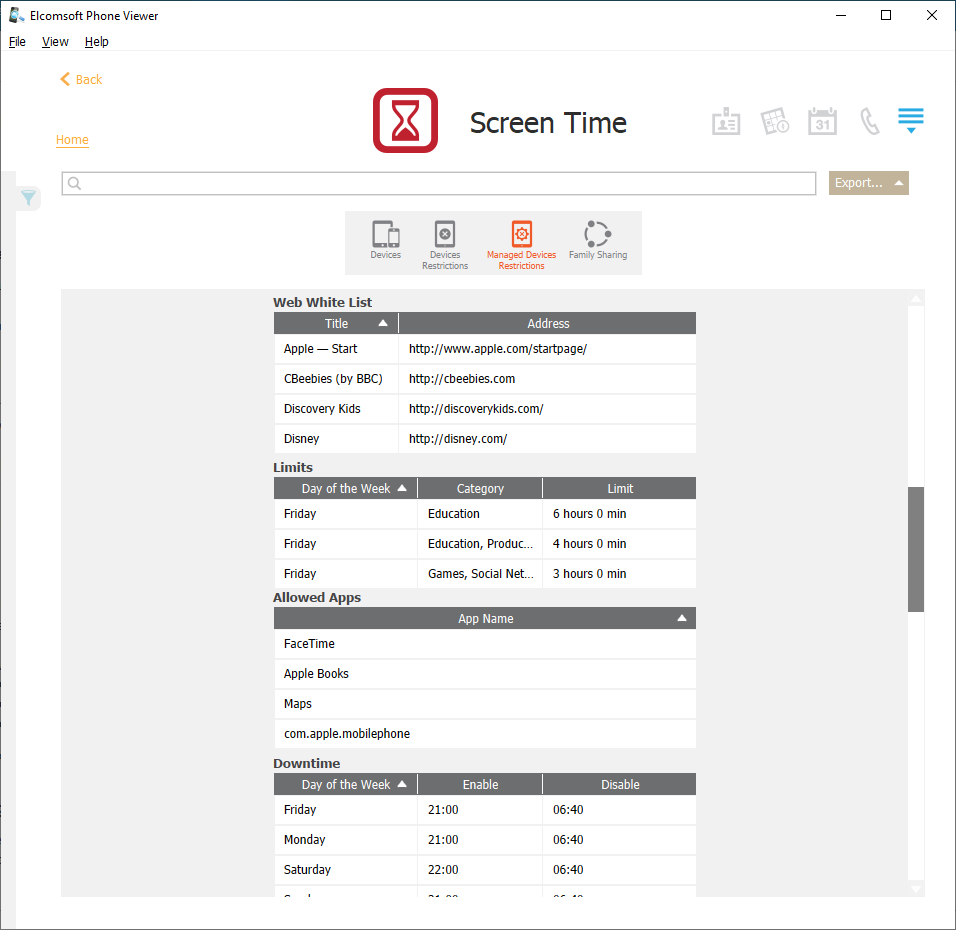
Task: Go Back to the previous page
Action: click(x=81, y=79)
